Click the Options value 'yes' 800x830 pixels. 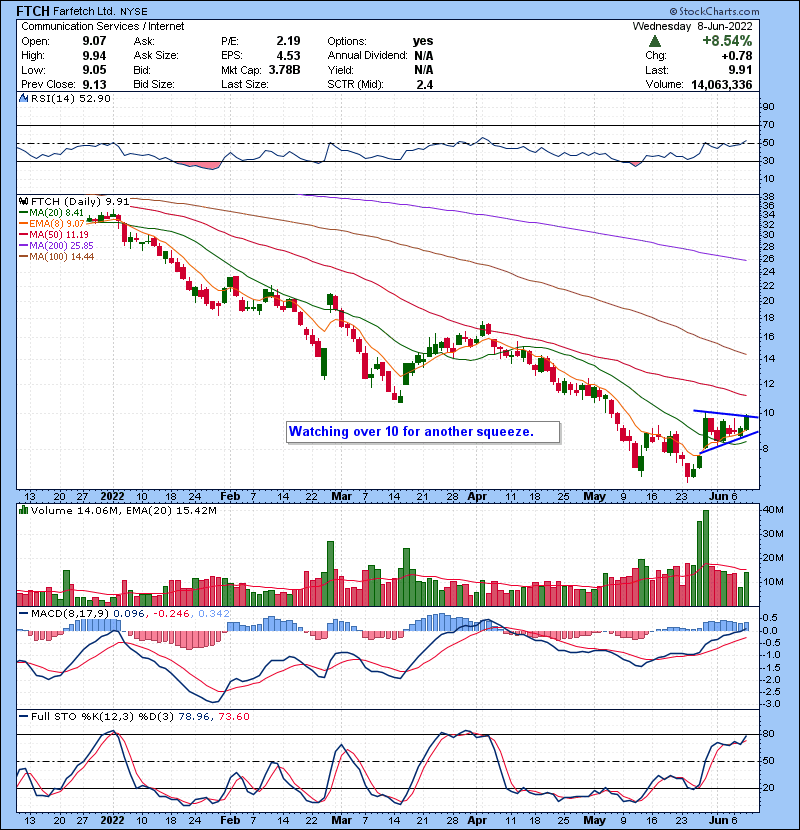point(423,41)
